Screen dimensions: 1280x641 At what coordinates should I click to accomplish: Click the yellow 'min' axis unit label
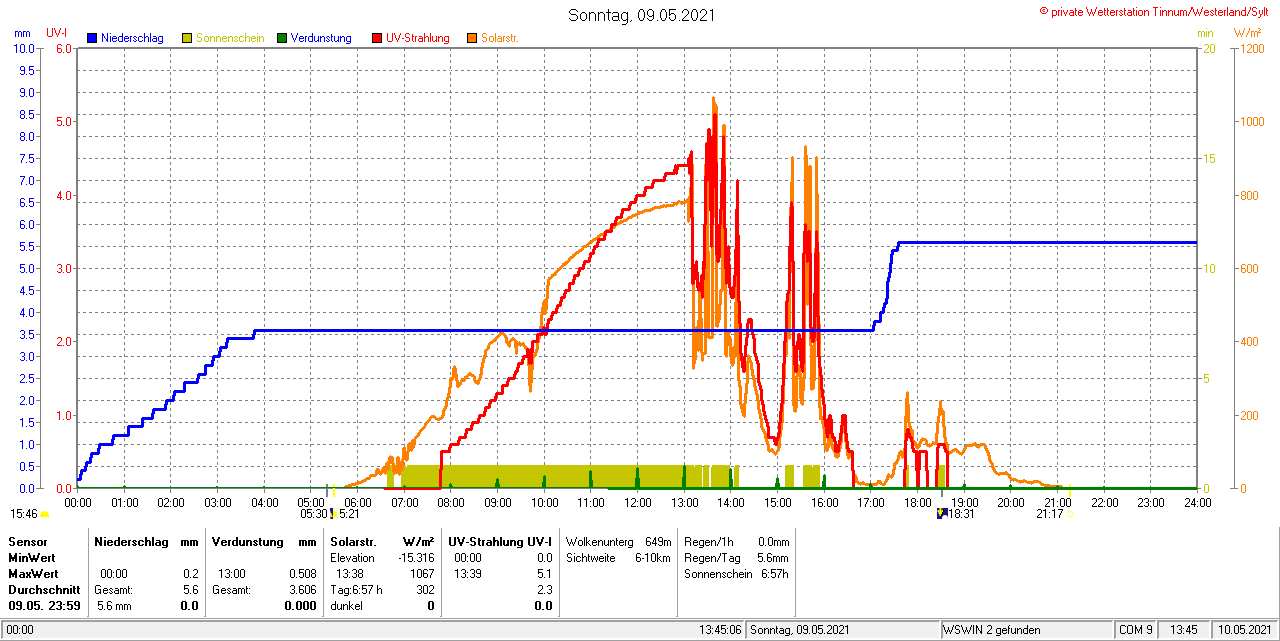click(1205, 33)
